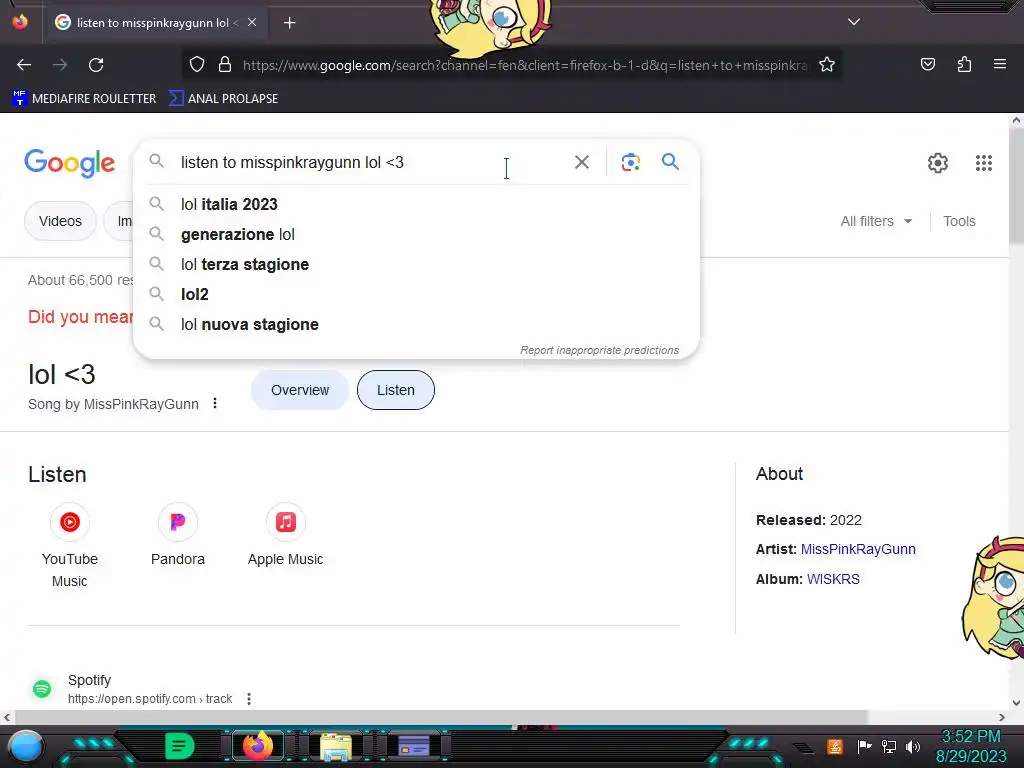Open the Extensions puzzle icon

pyautogui.click(x=964, y=64)
